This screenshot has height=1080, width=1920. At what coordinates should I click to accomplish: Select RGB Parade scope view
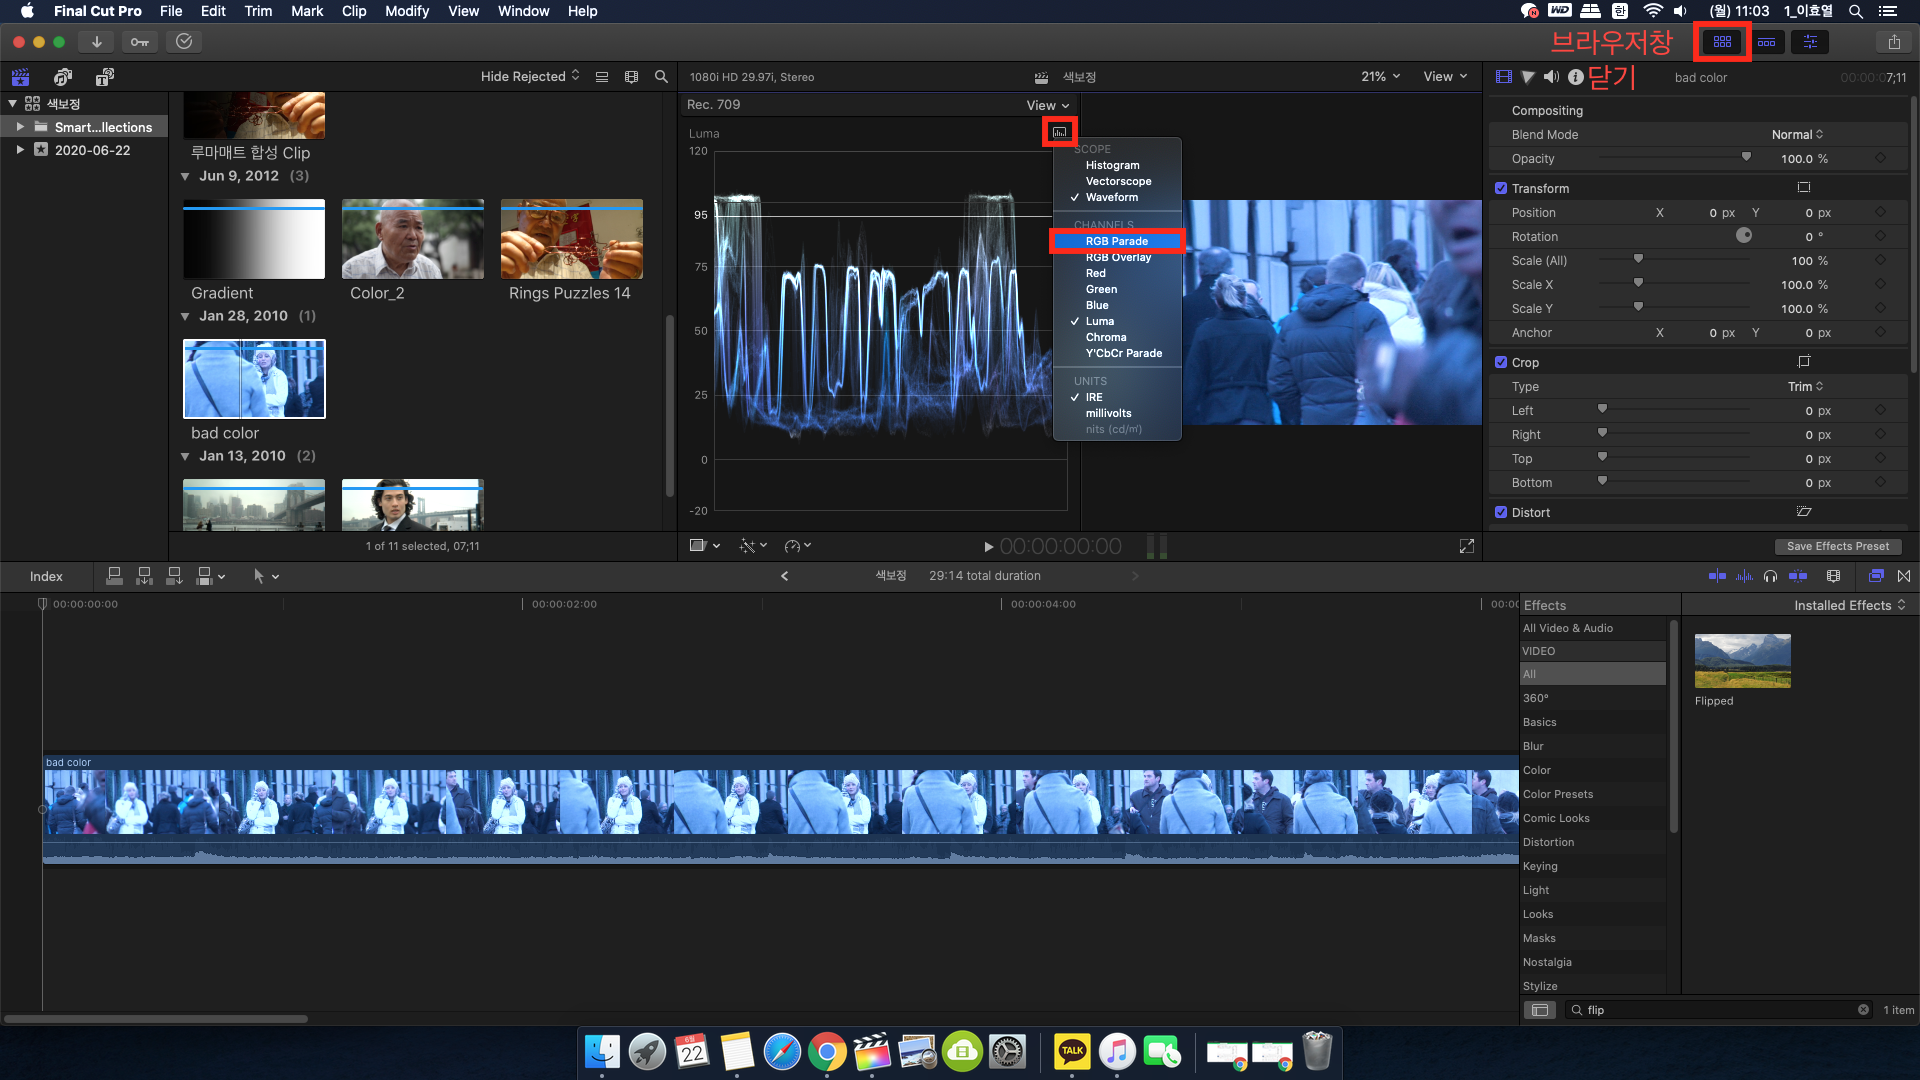click(1117, 240)
